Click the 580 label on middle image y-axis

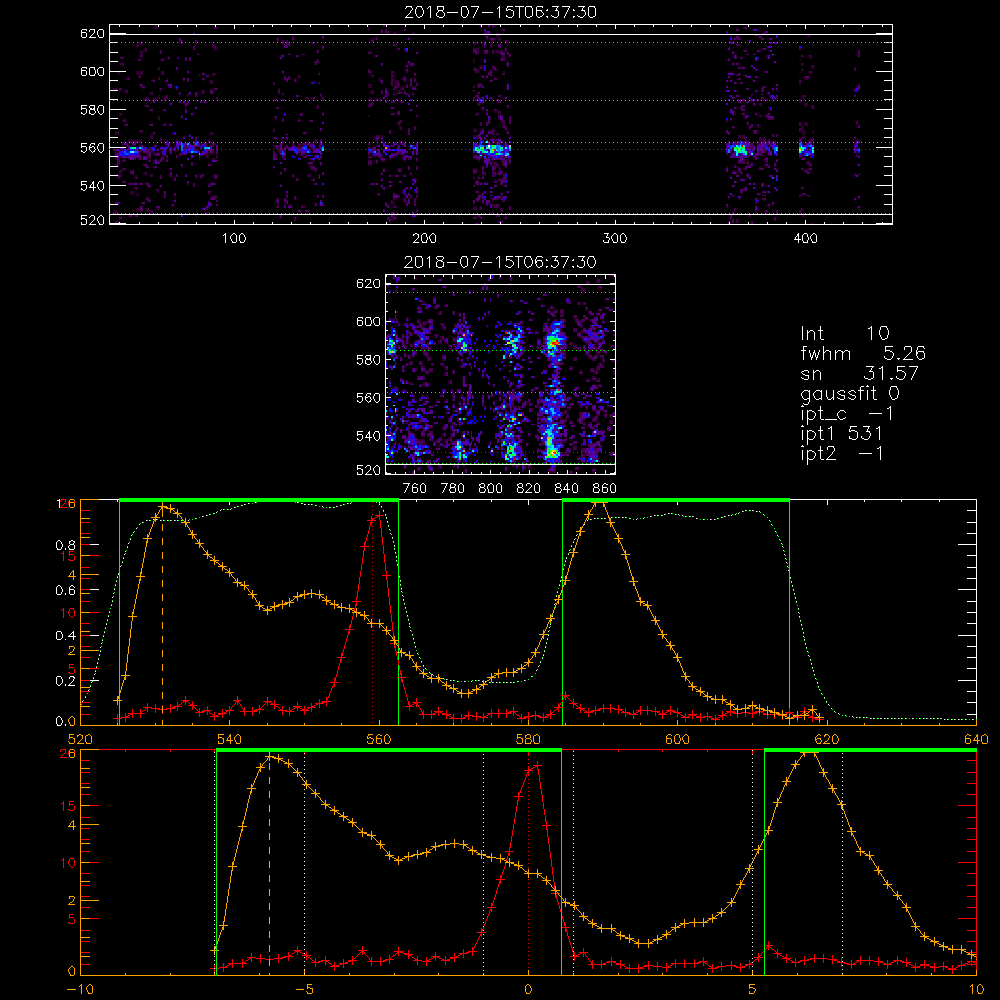[369, 360]
